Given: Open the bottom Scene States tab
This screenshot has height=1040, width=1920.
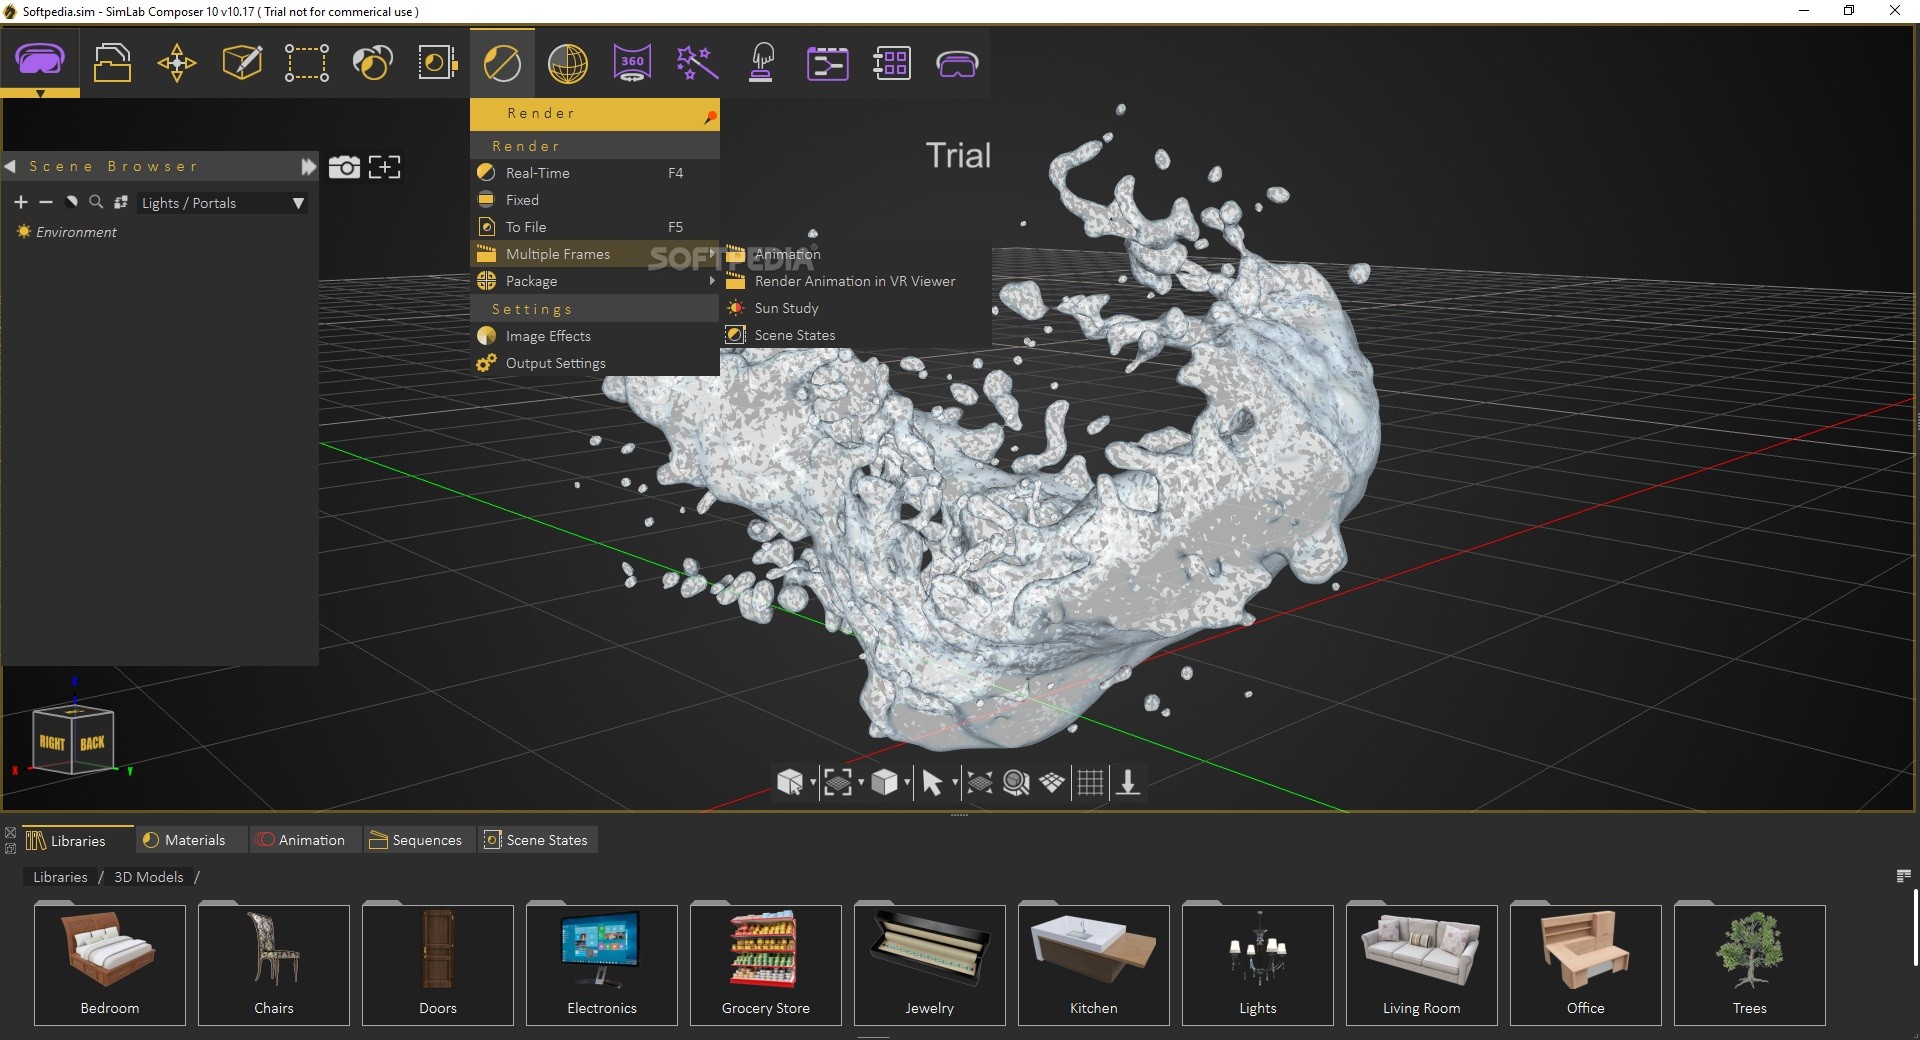Looking at the screenshot, I should coord(538,840).
